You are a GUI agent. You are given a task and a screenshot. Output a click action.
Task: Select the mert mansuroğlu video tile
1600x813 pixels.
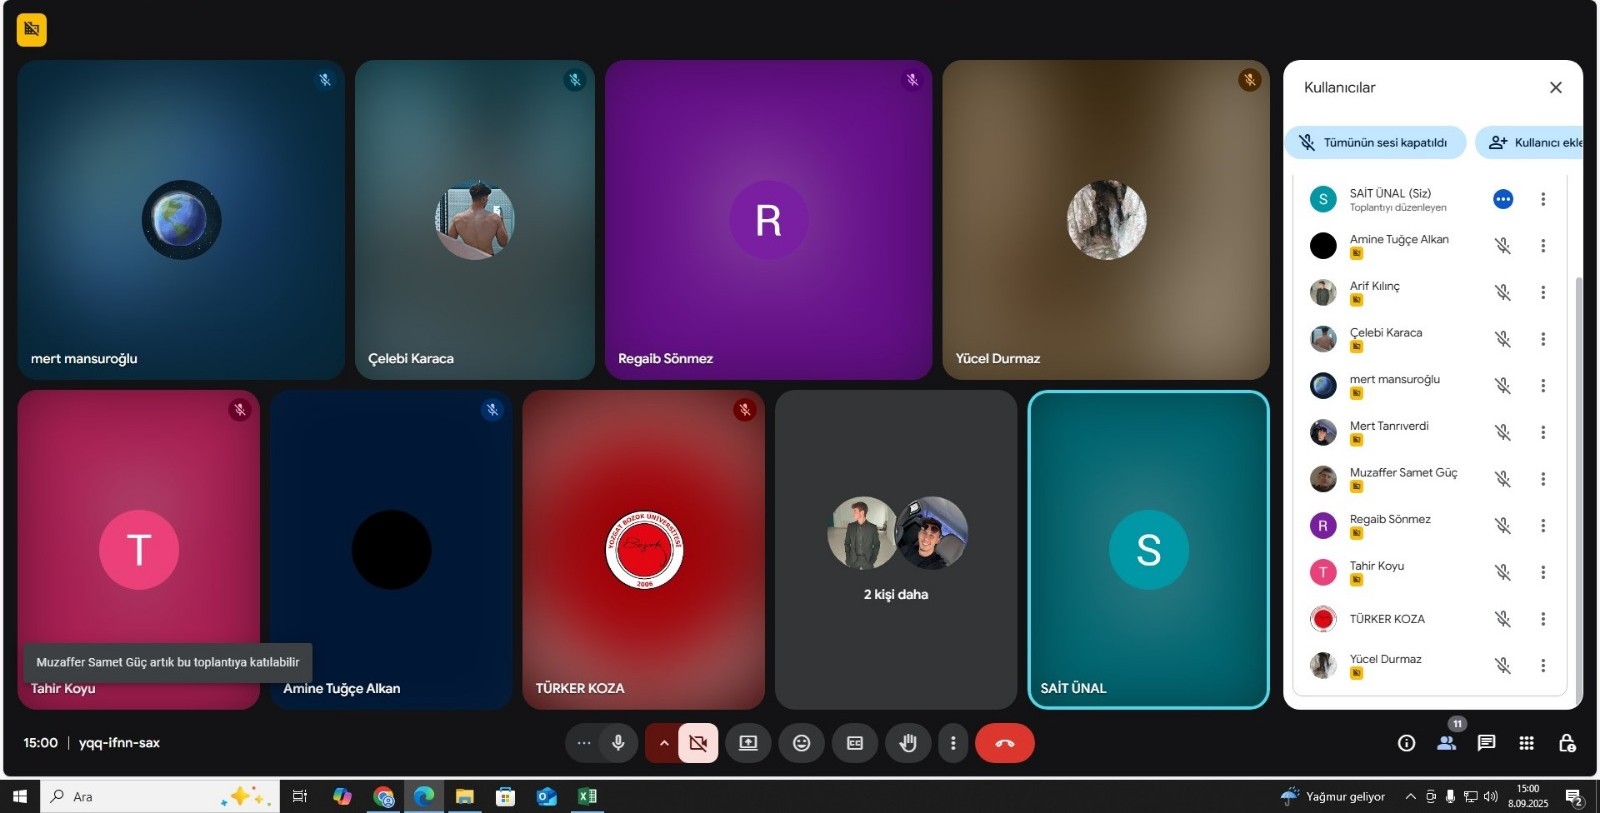click(x=181, y=220)
